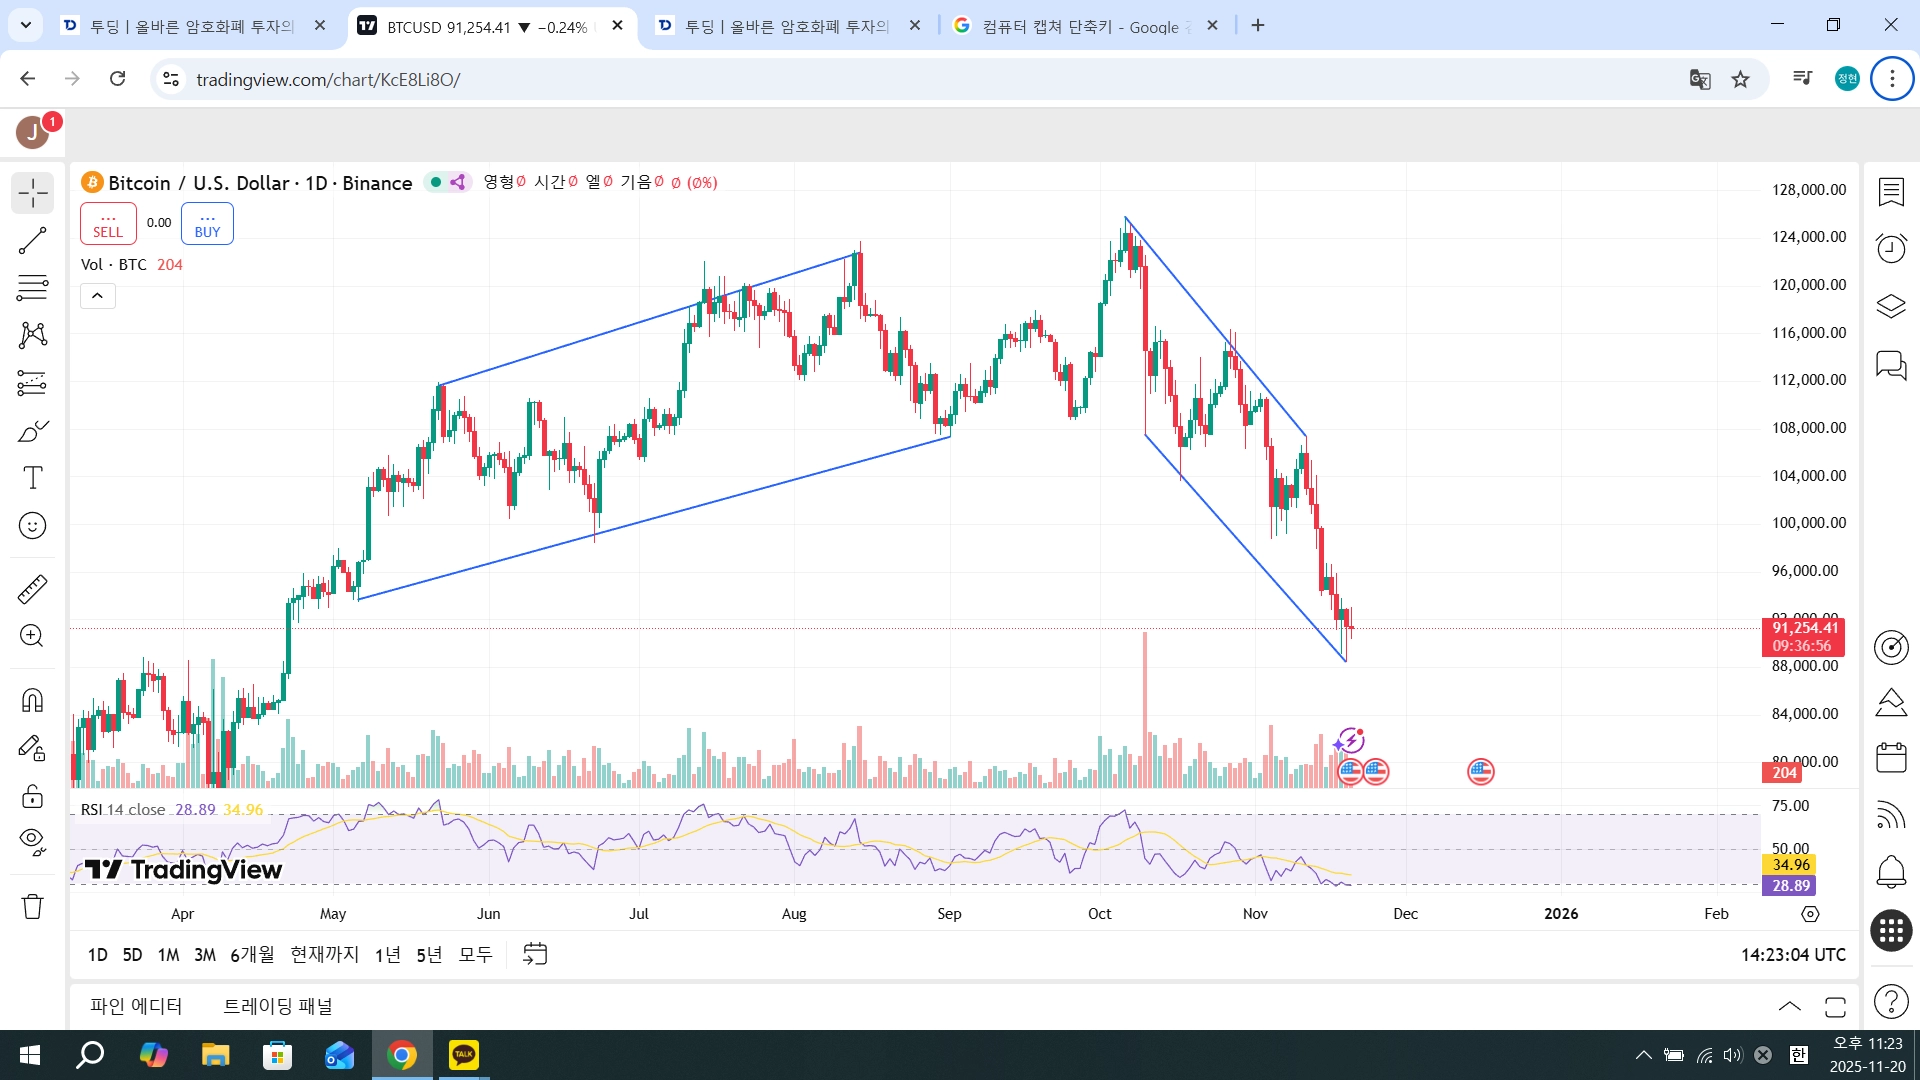This screenshot has height=1080, width=1920.
Task: Open the 파인 에디터 tab
Action: tap(136, 1006)
